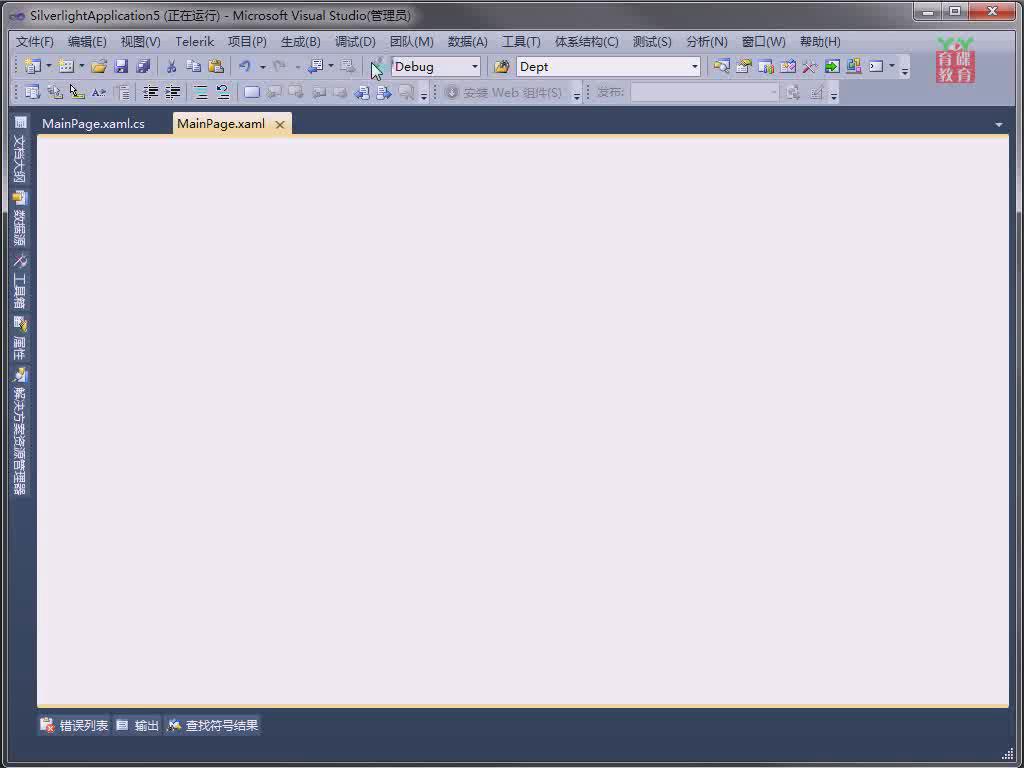Click the Display Quick Info icon

click(77, 92)
